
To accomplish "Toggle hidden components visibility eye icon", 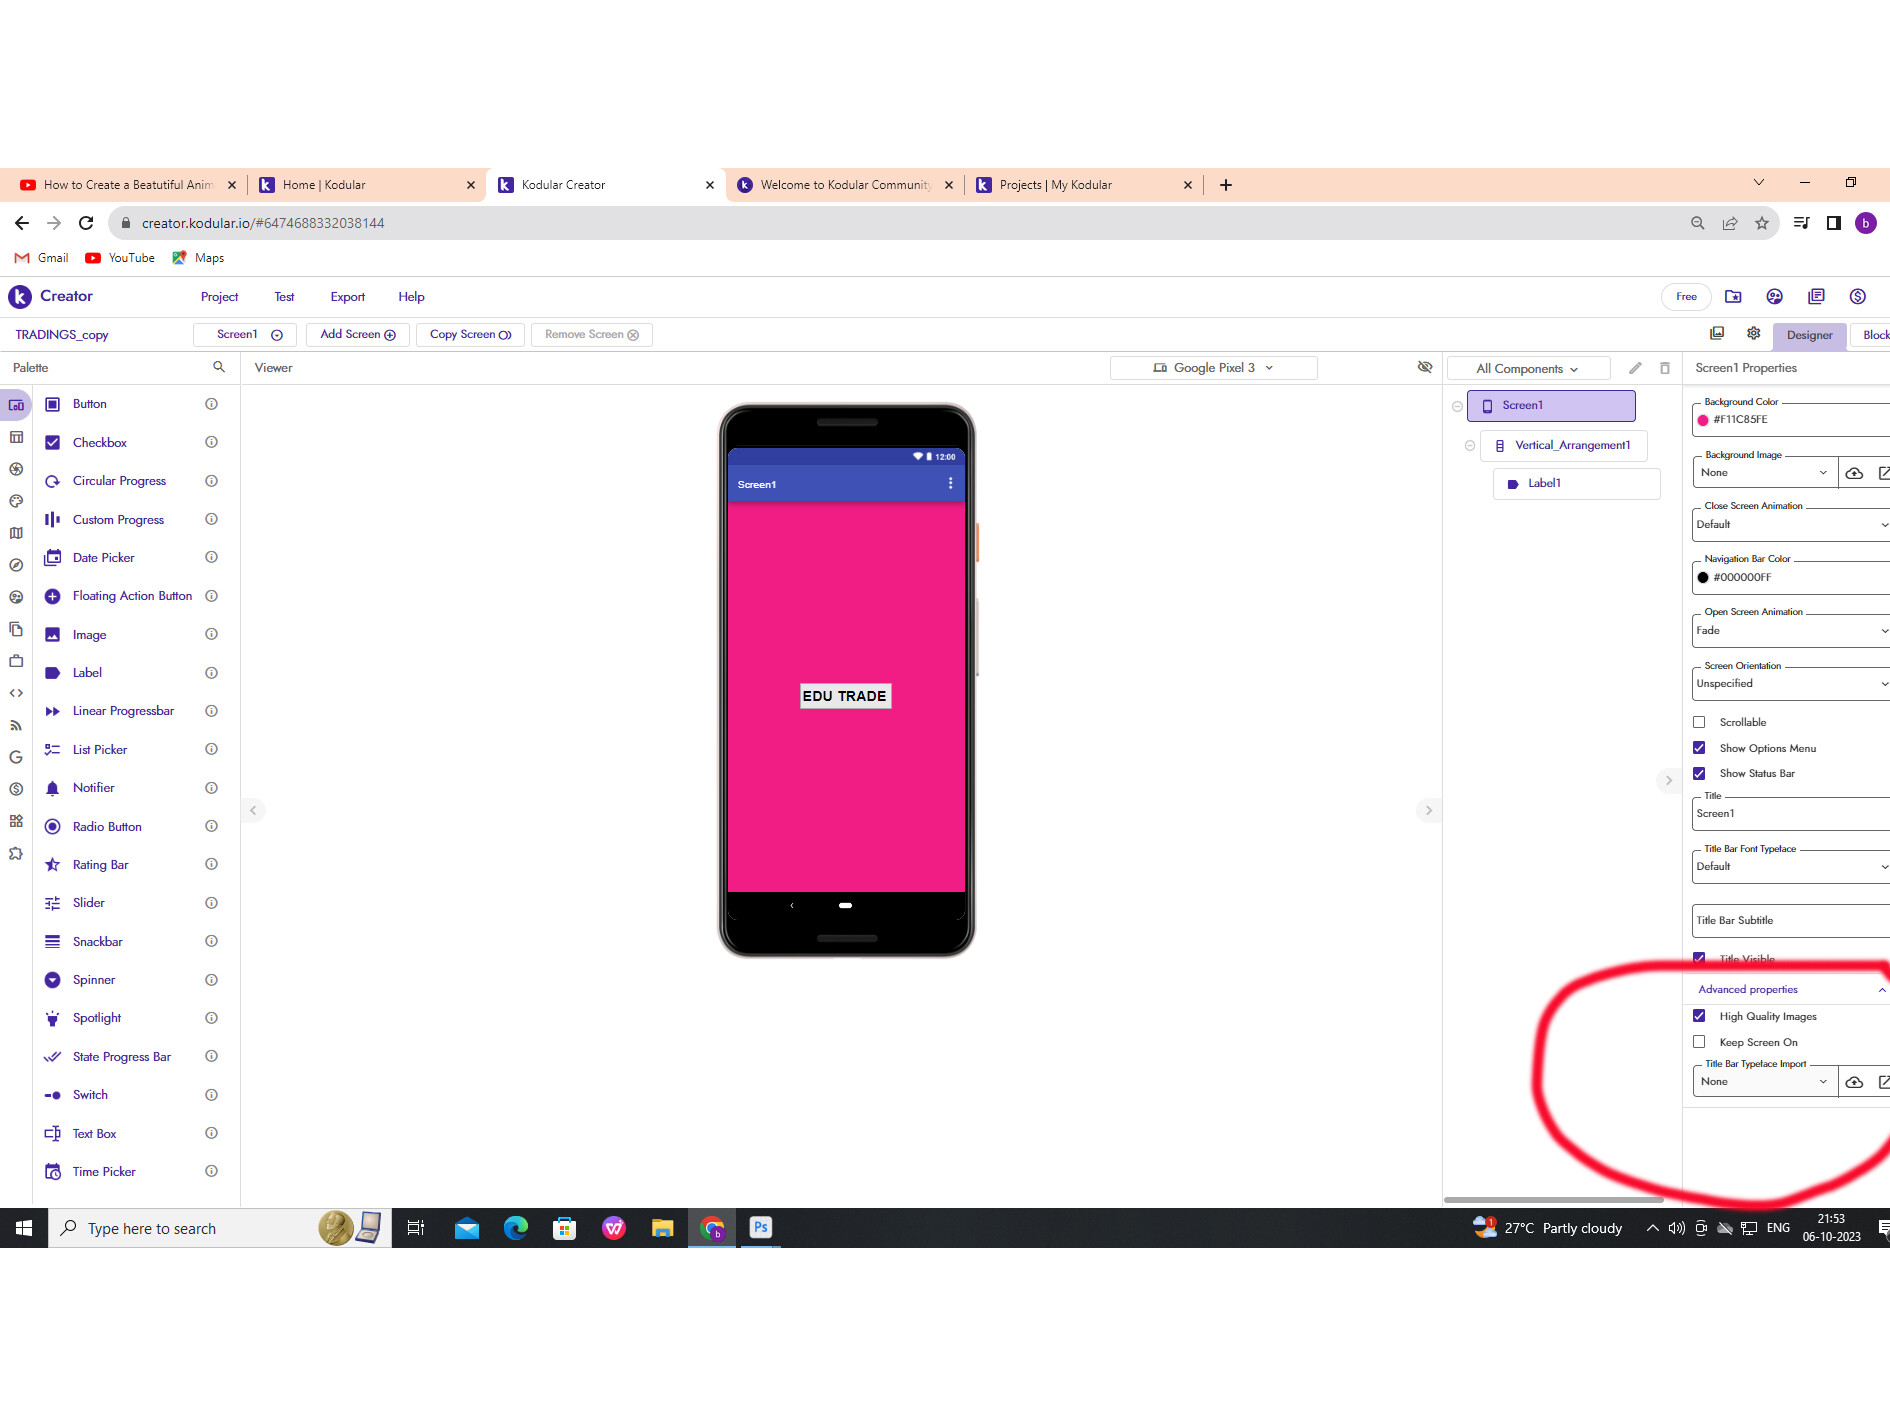I will (1425, 367).
